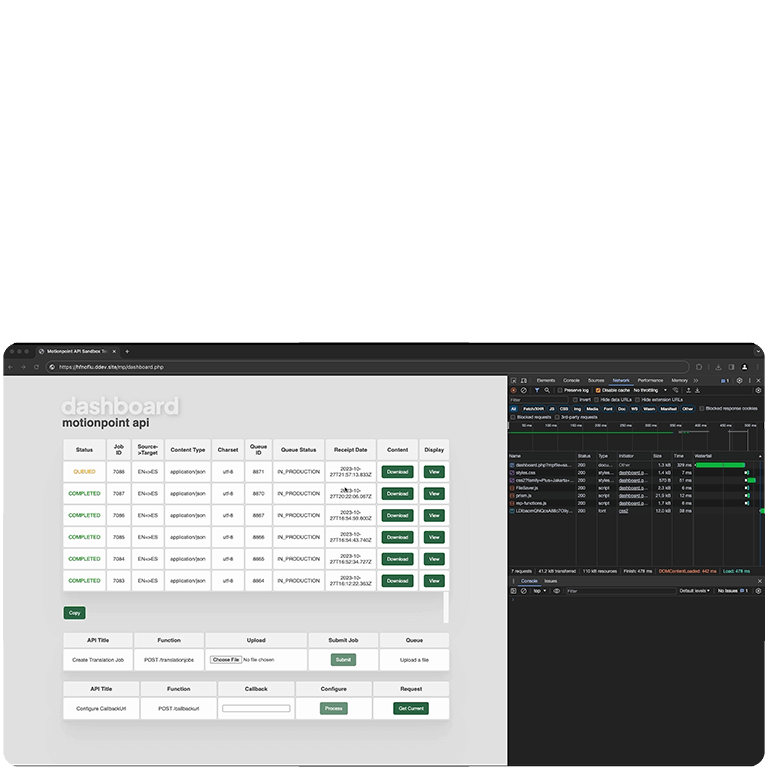Image resolution: width=768 pixels, height=768 pixels.
Task: Open the browser profile avatar icon
Action: [744, 367]
